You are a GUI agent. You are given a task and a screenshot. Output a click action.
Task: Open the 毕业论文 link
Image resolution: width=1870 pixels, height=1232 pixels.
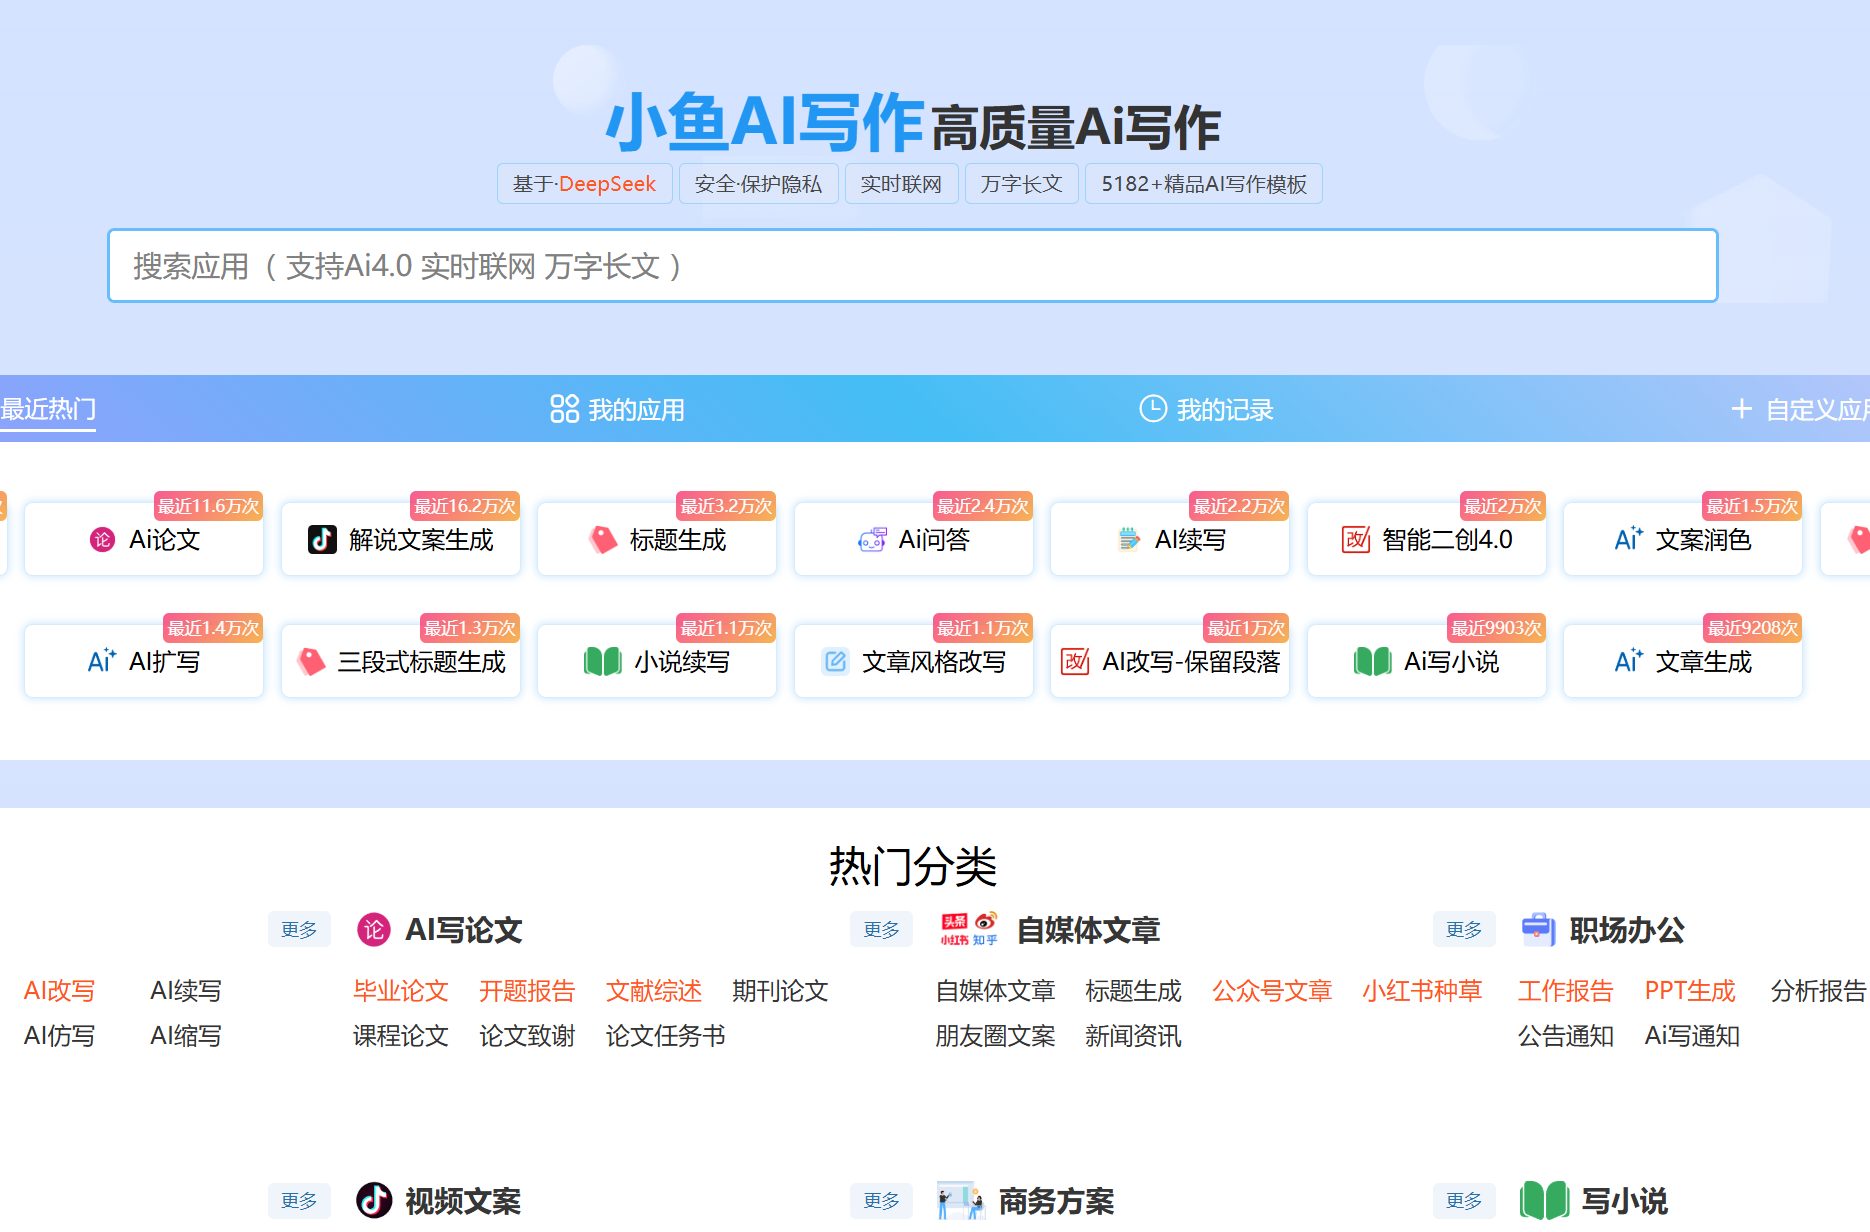(400, 991)
